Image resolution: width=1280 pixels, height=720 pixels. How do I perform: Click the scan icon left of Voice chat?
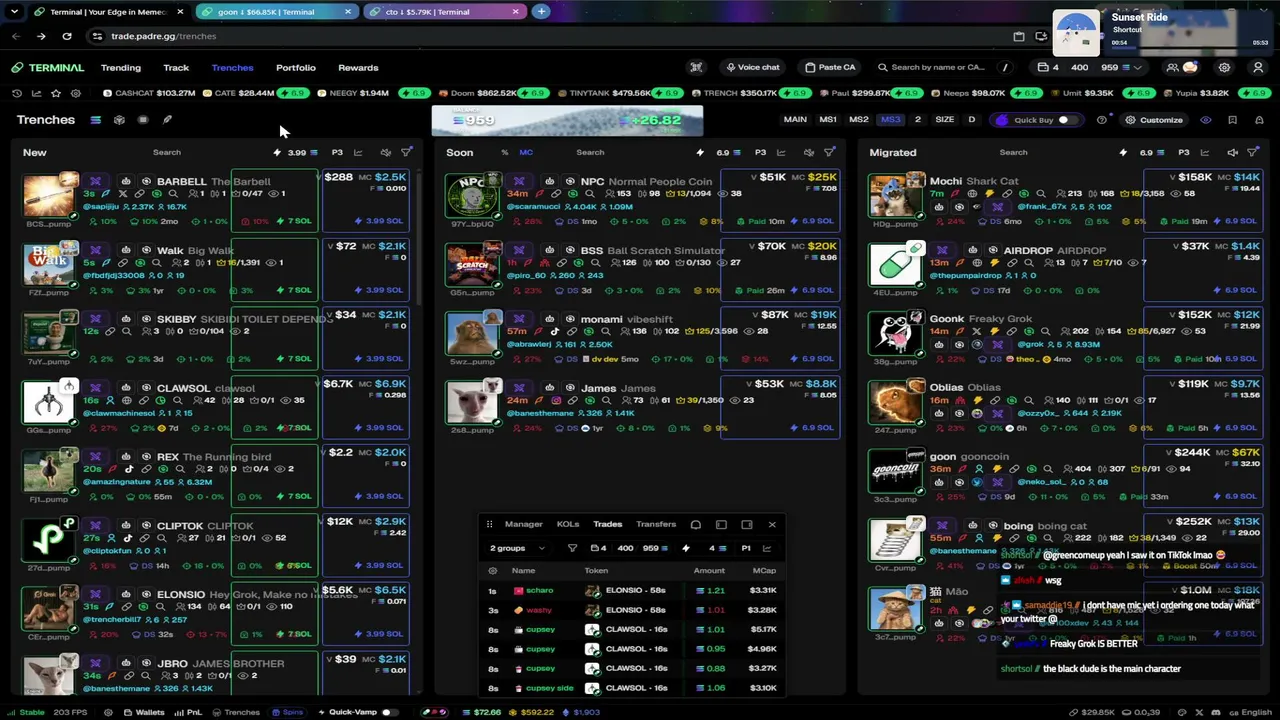pos(696,68)
